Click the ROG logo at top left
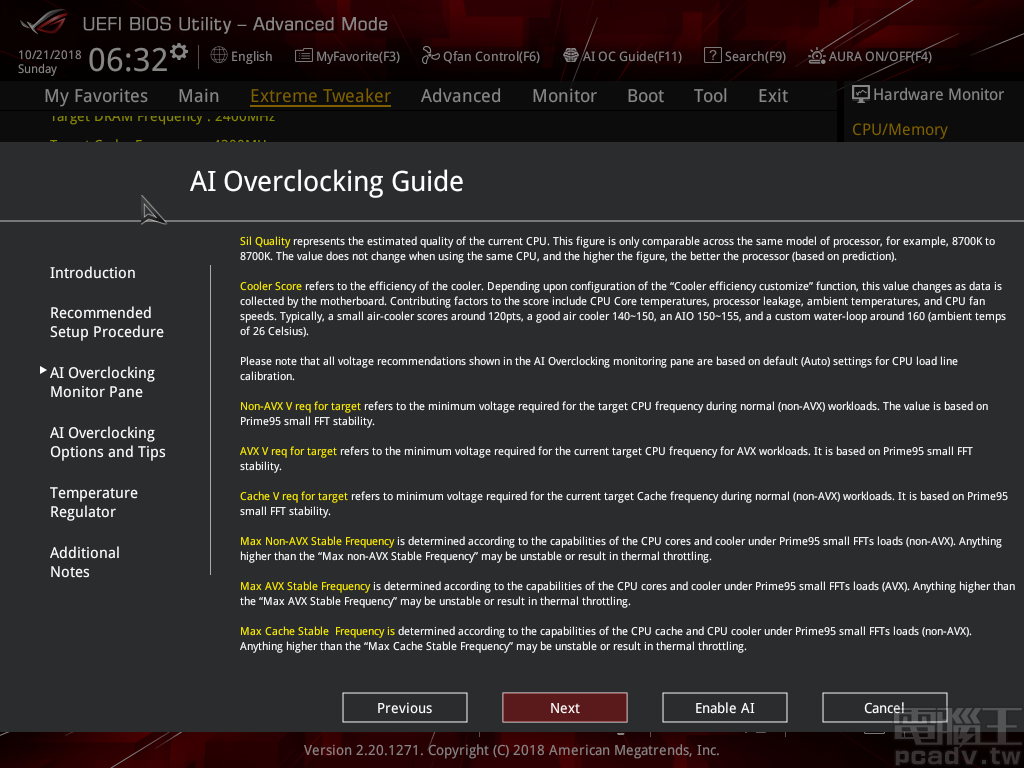1024x768 pixels. click(x=44, y=23)
